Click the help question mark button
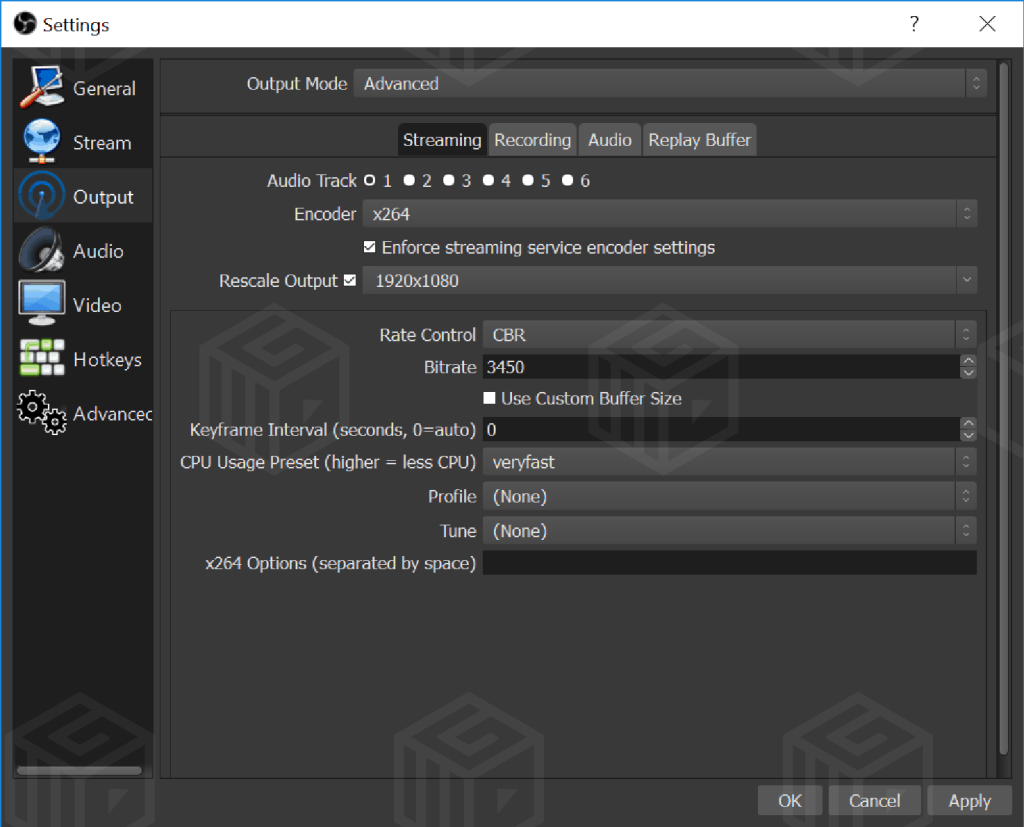Viewport: 1024px width, 827px height. (x=914, y=24)
